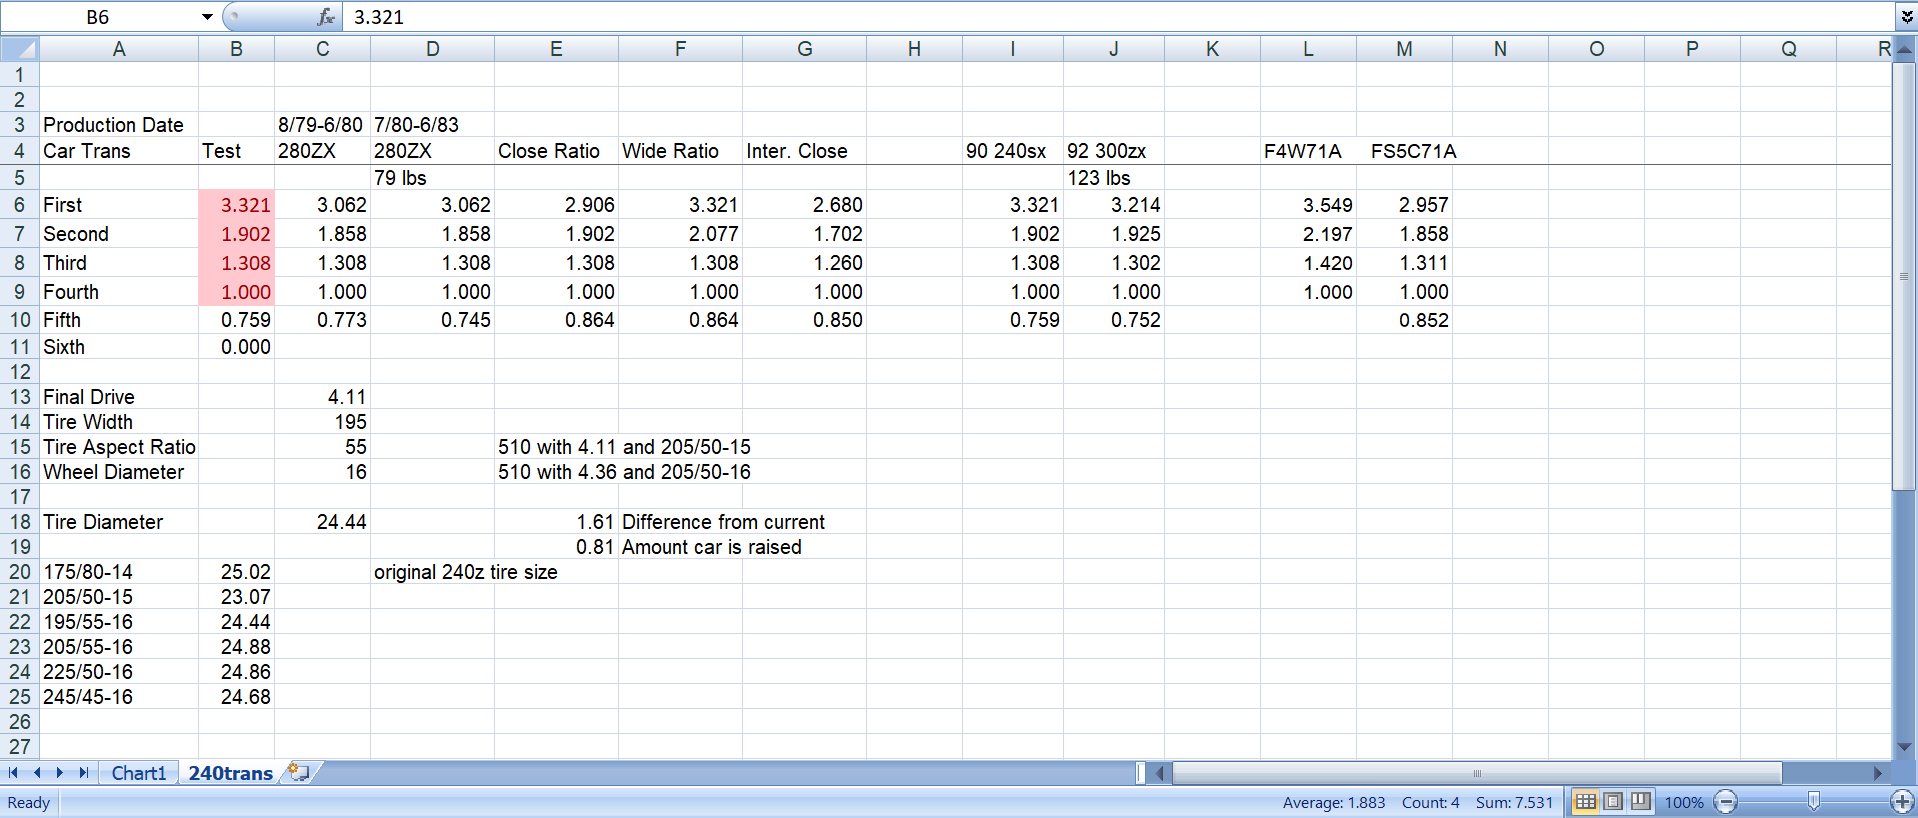This screenshot has width=1918, height=818.
Task: Click the Insert Worksheet icon
Action: click(298, 772)
